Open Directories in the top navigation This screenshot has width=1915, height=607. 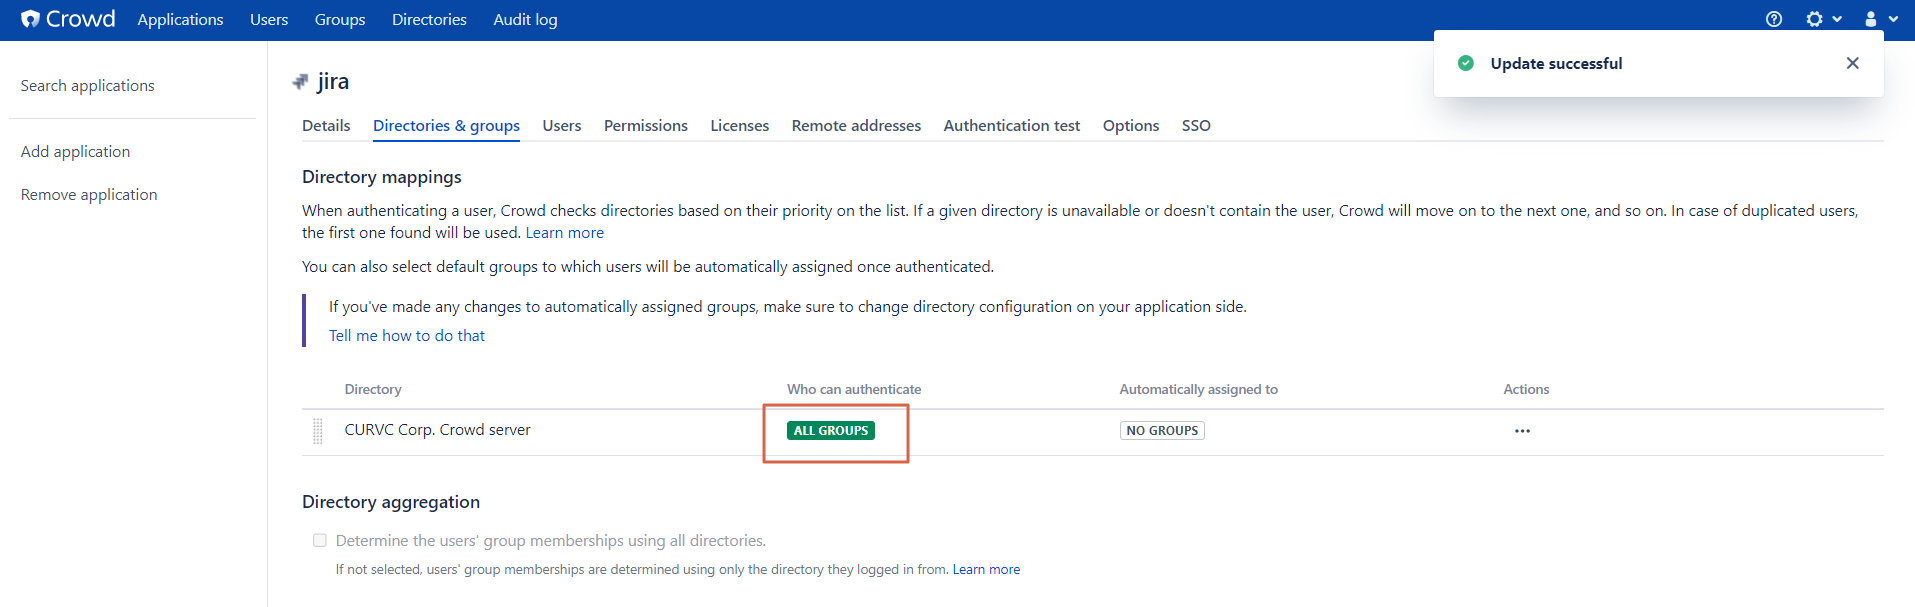click(x=429, y=20)
